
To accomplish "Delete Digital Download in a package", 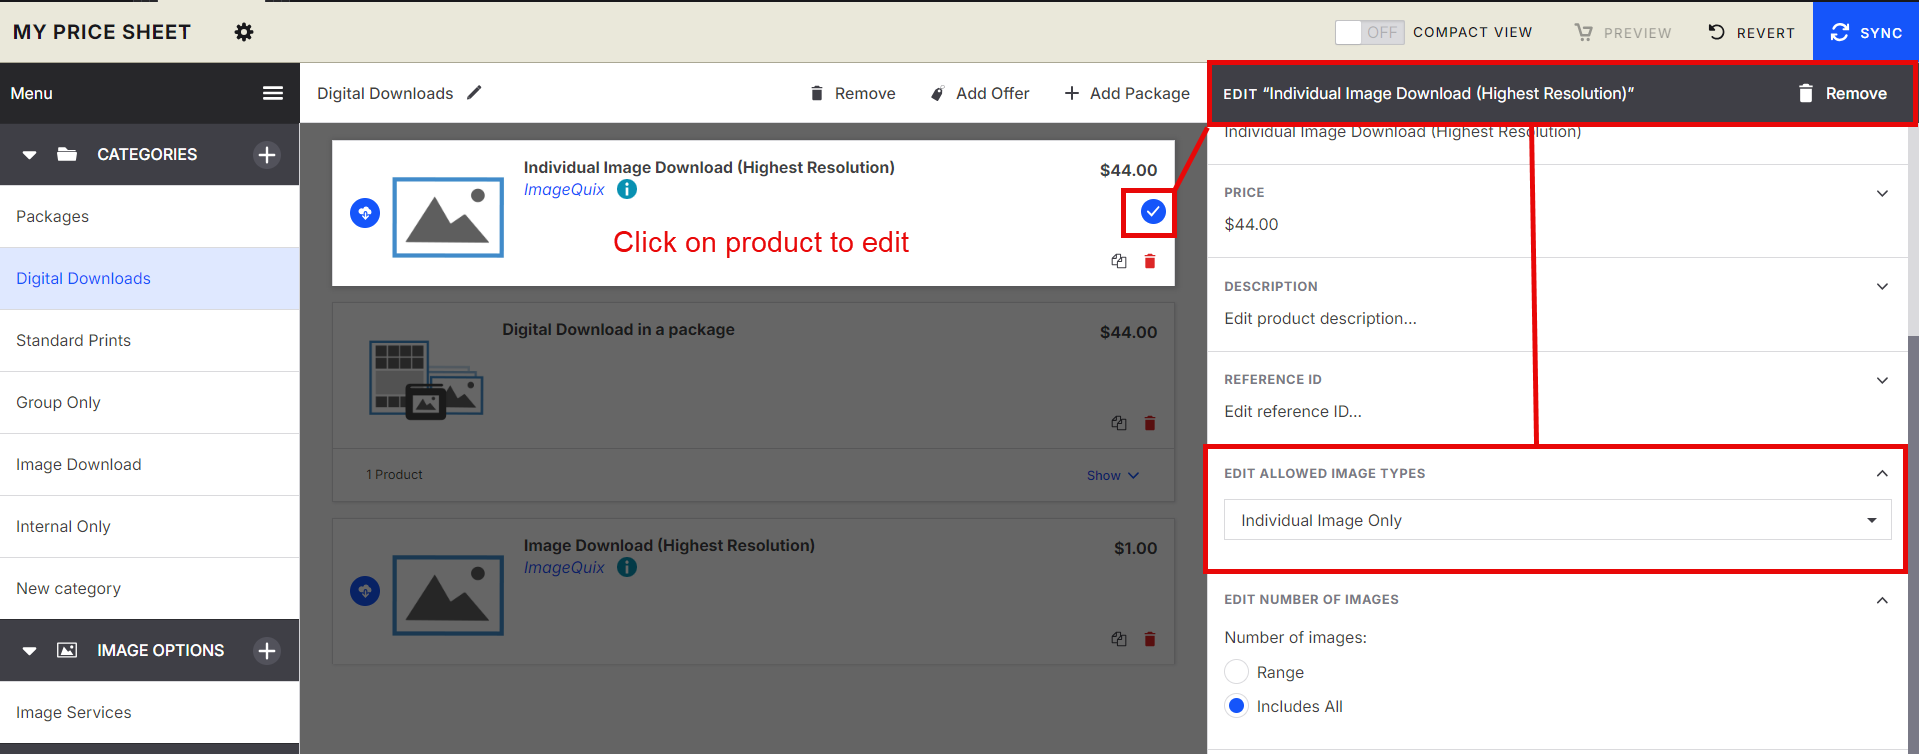I will [x=1150, y=423].
